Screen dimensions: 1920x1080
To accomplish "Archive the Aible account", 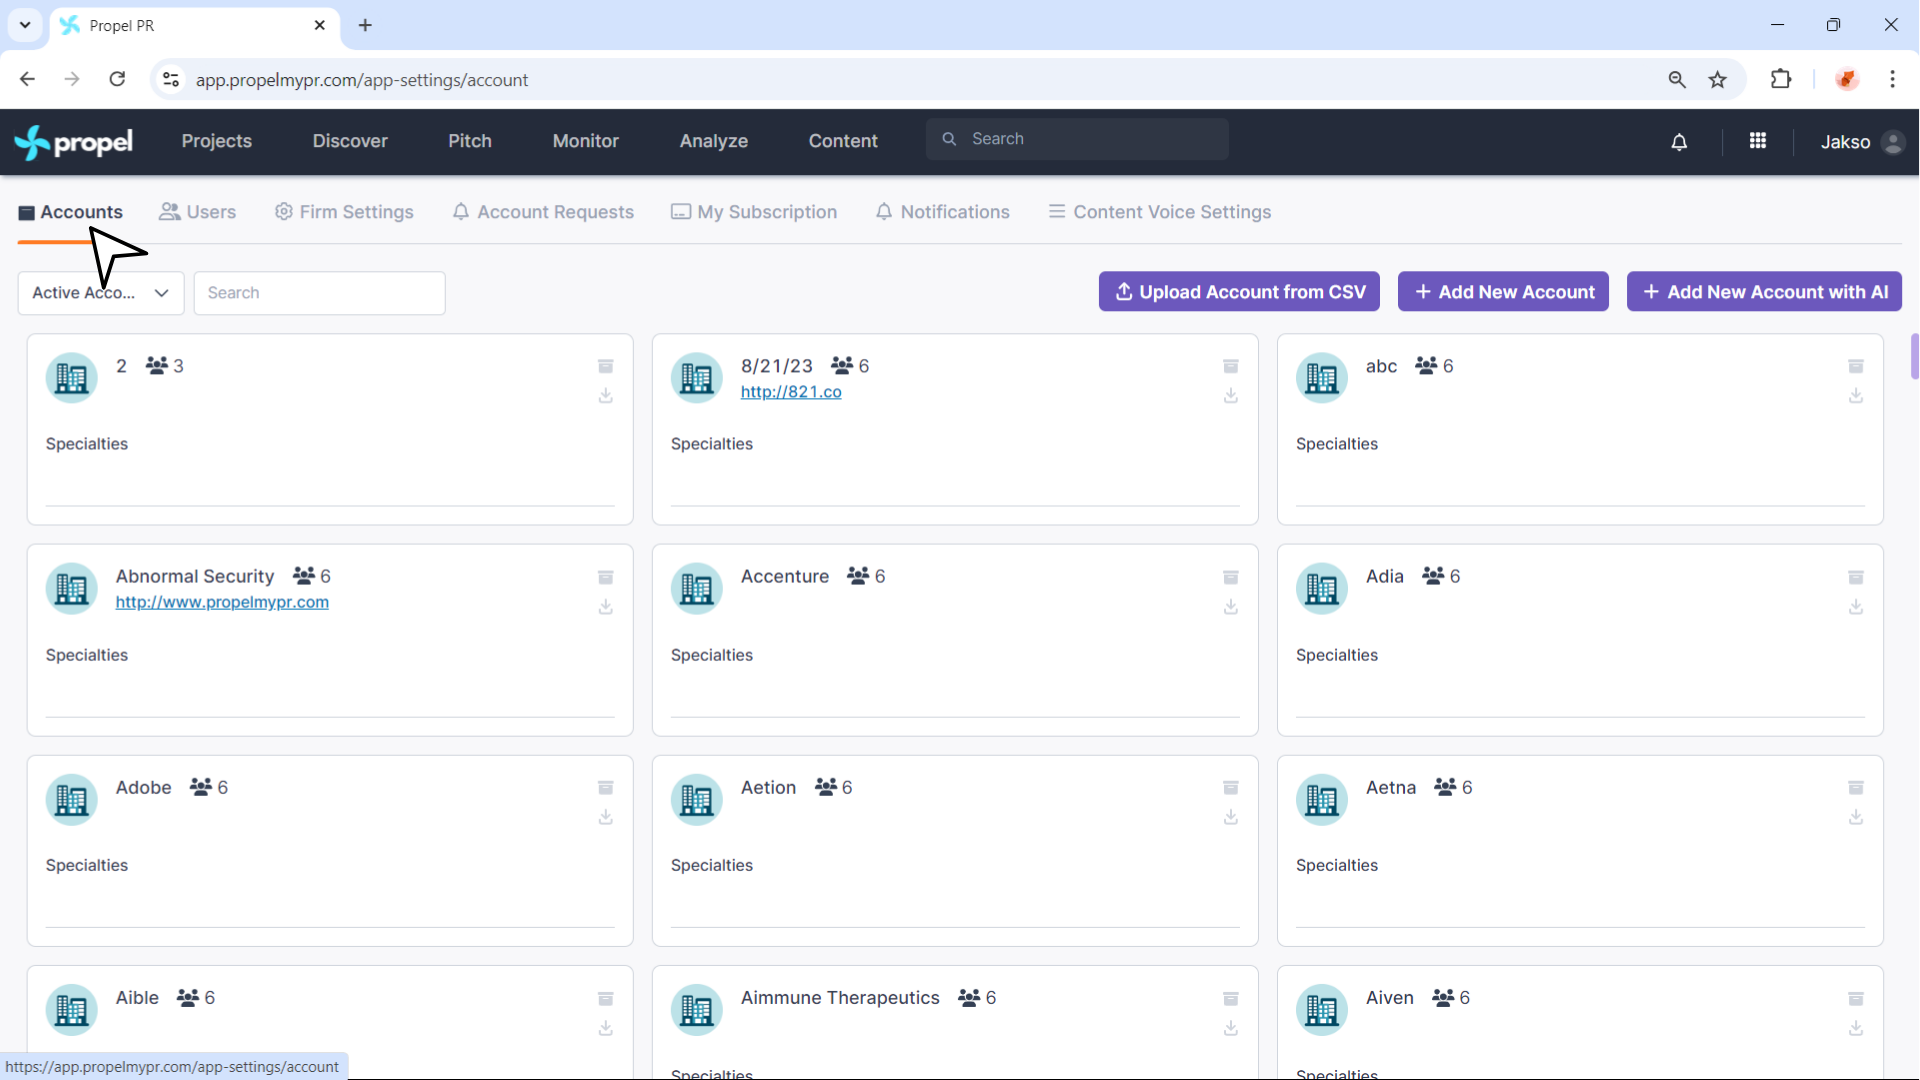I will tap(606, 999).
